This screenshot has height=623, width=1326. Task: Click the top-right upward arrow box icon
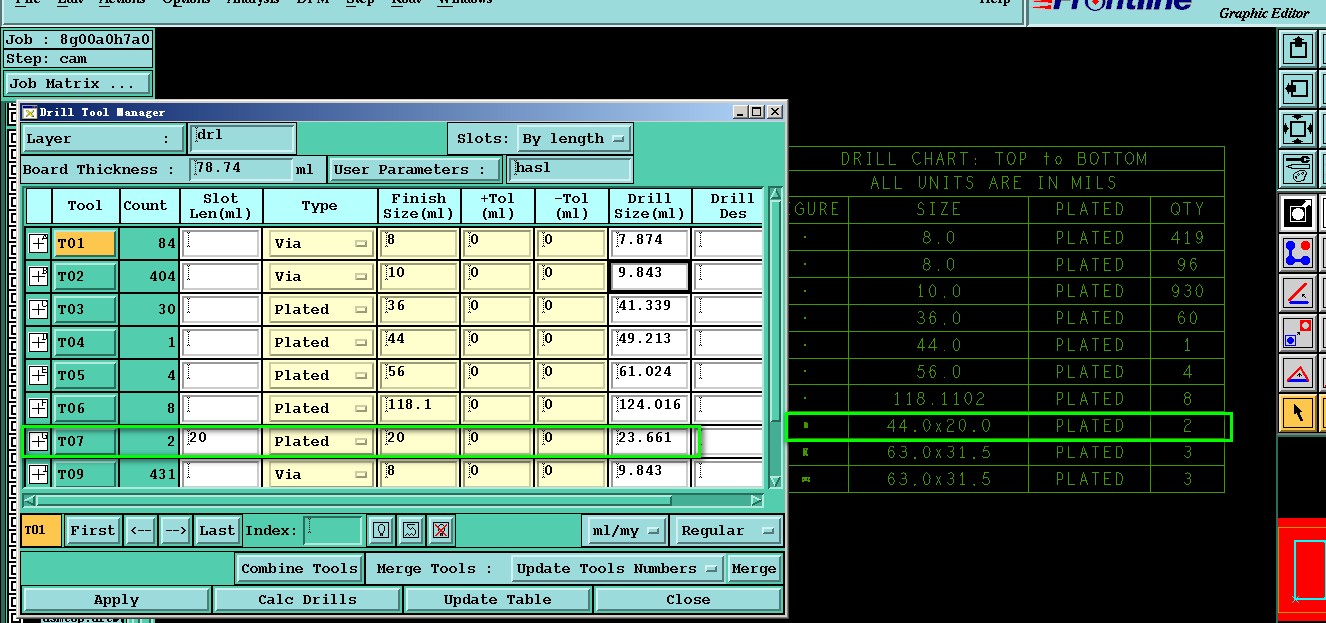point(1297,48)
